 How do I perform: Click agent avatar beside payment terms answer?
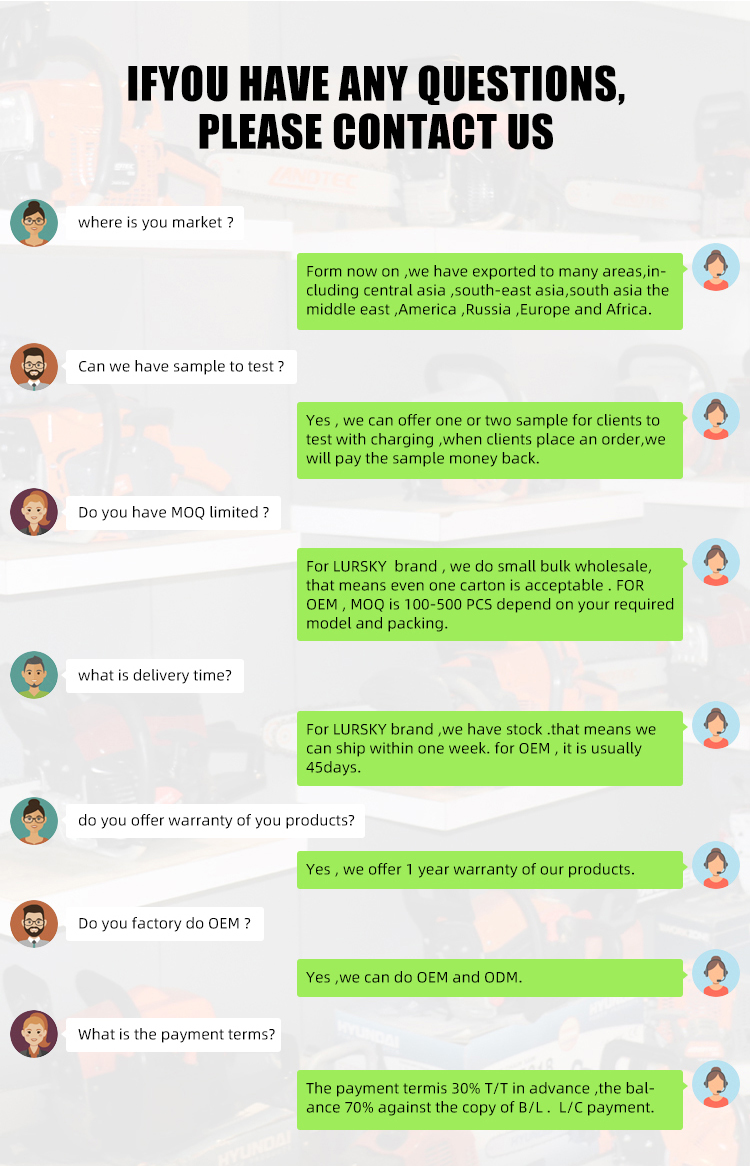pos(716,1084)
